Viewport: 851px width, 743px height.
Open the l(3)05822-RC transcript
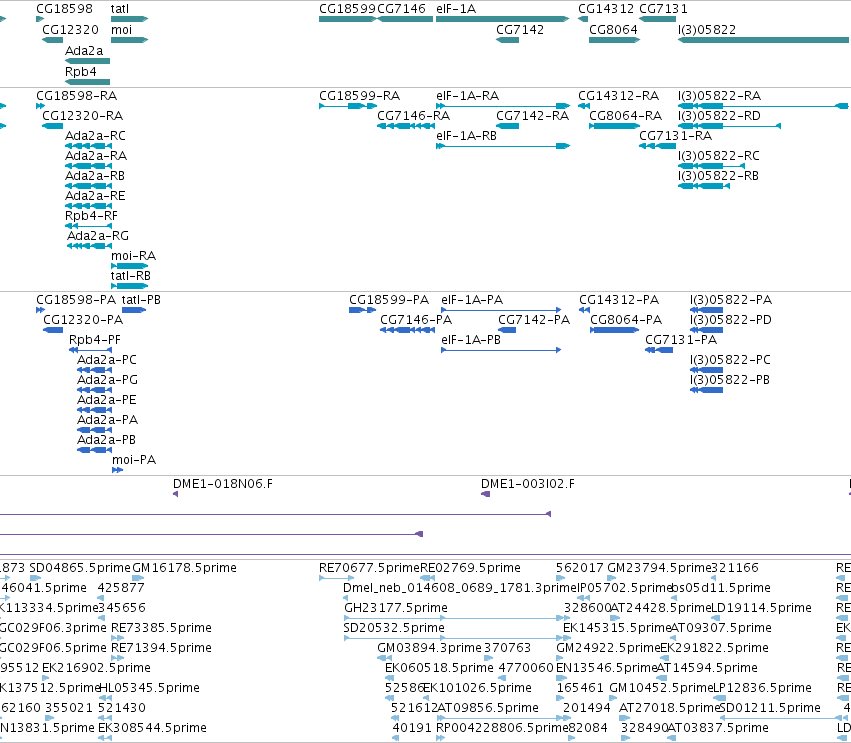711,166
